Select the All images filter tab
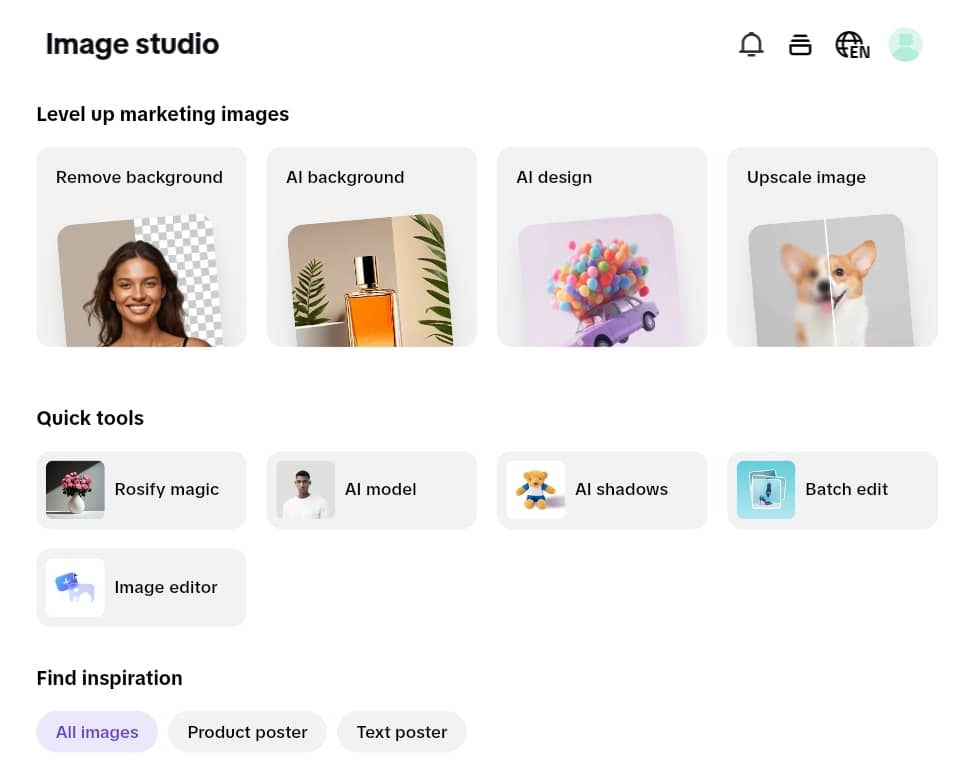 click(x=97, y=731)
